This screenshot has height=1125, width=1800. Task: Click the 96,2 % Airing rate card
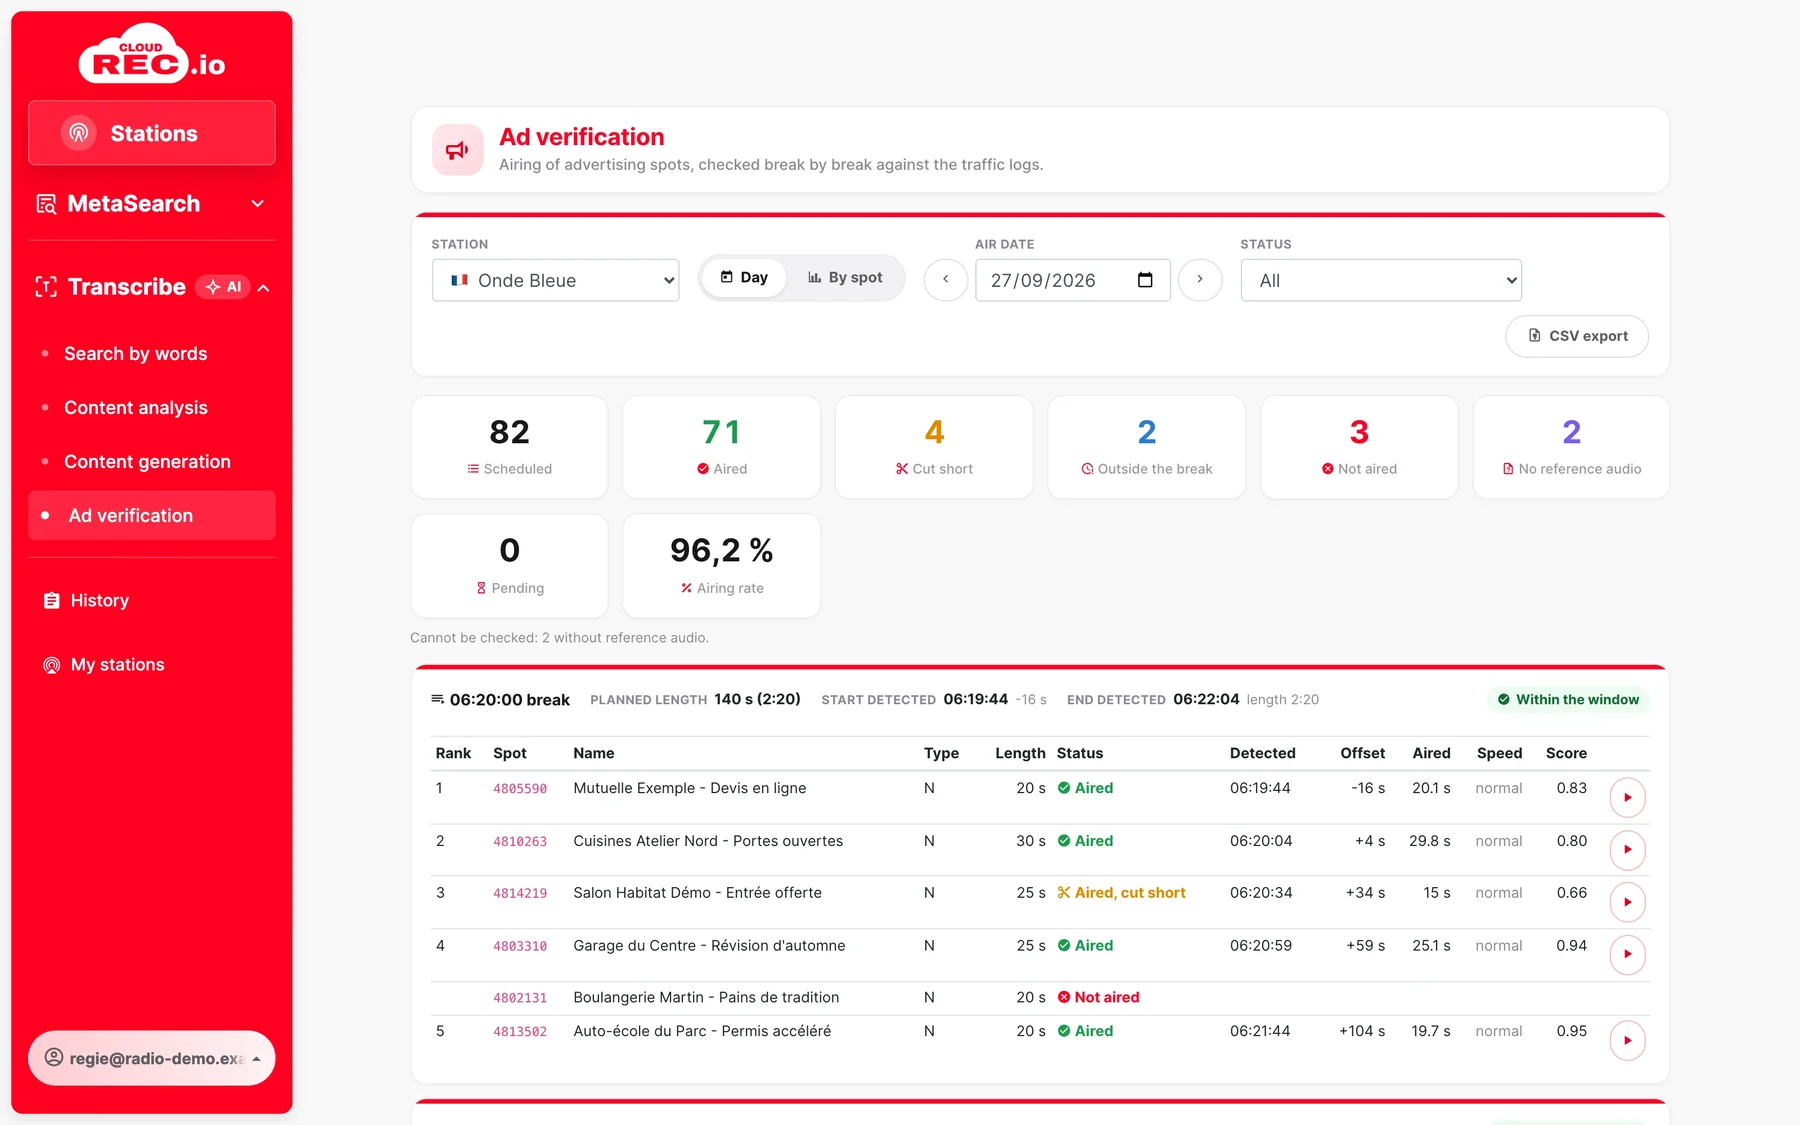click(722, 566)
